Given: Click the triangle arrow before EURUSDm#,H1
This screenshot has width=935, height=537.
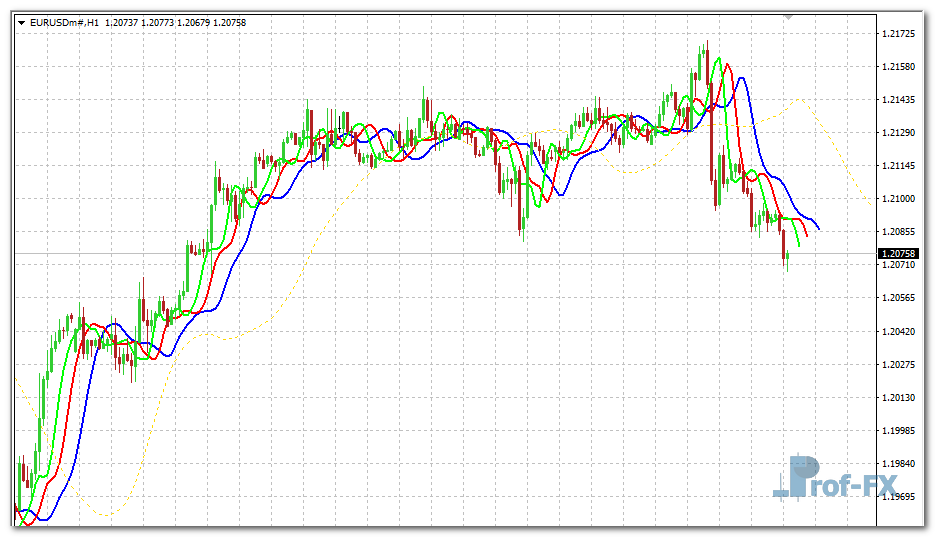Looking at the screenshot, I should click(23, 21).
